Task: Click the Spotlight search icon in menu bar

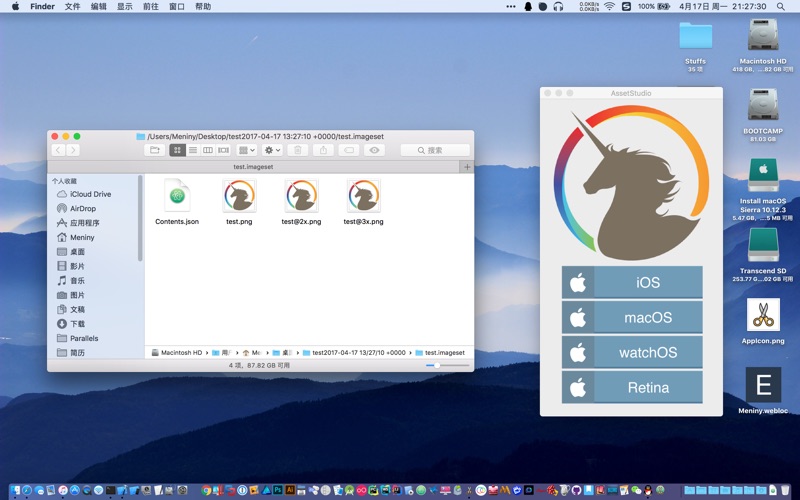Action: pos(781,6)
